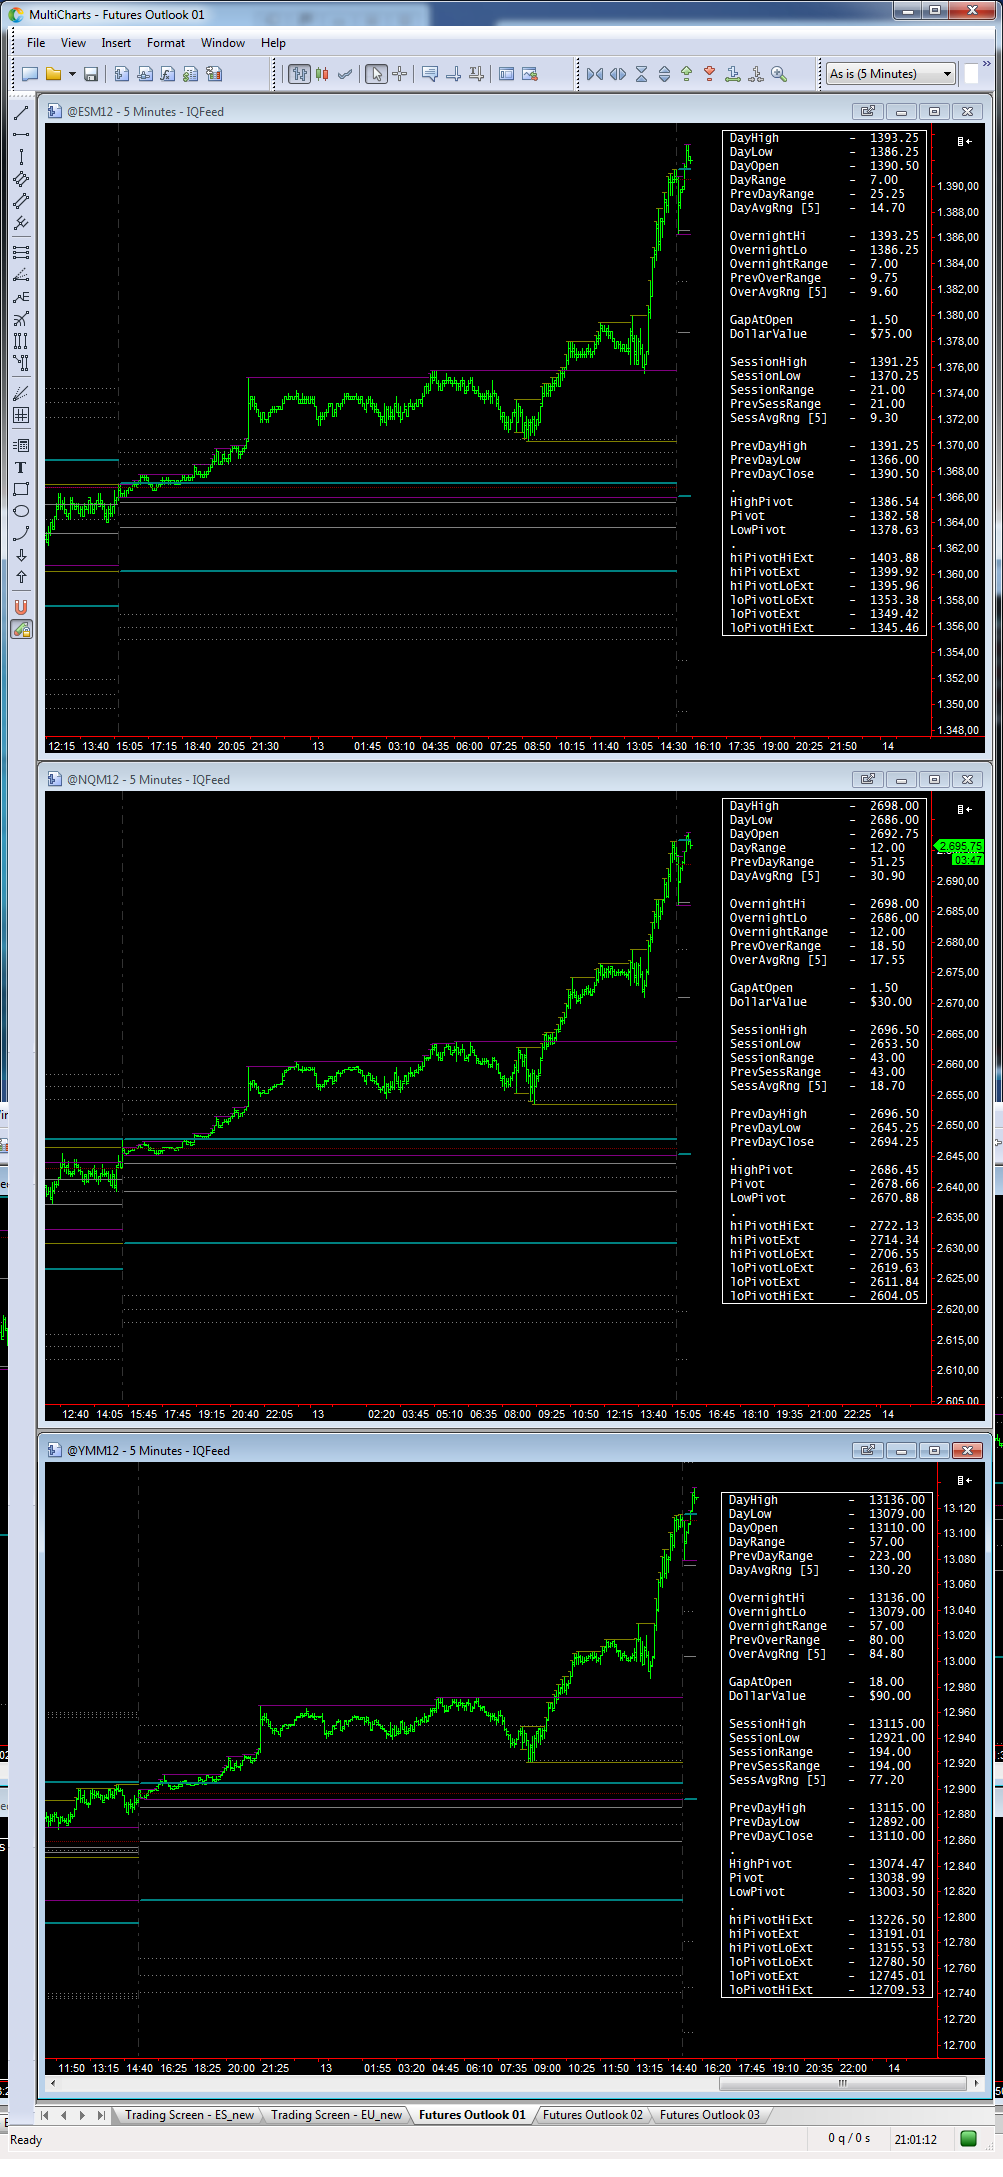Select the Andrews Pitchfork drawing tool
The width and height of the screenshot is (1003, 2177).
(x=21, y=223)
